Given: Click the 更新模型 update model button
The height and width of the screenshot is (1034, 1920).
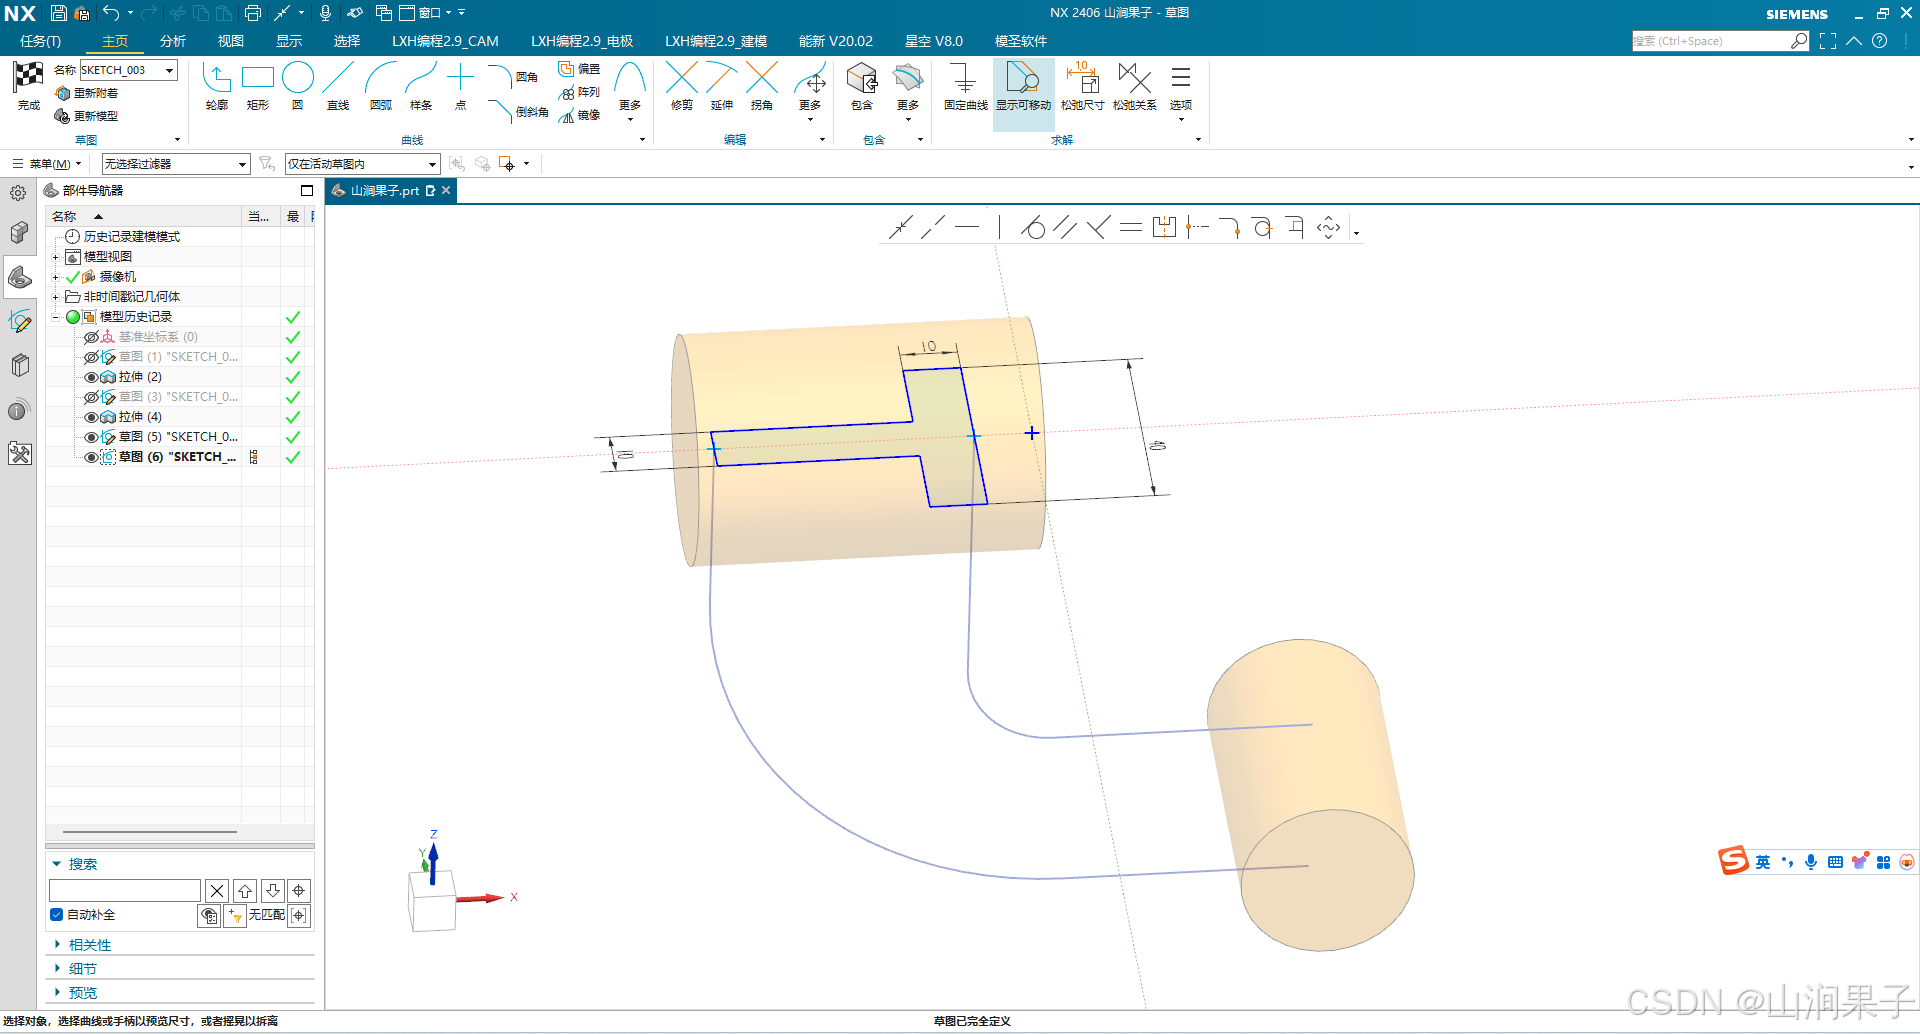Looking at the screenshot, I should [86, 116].
